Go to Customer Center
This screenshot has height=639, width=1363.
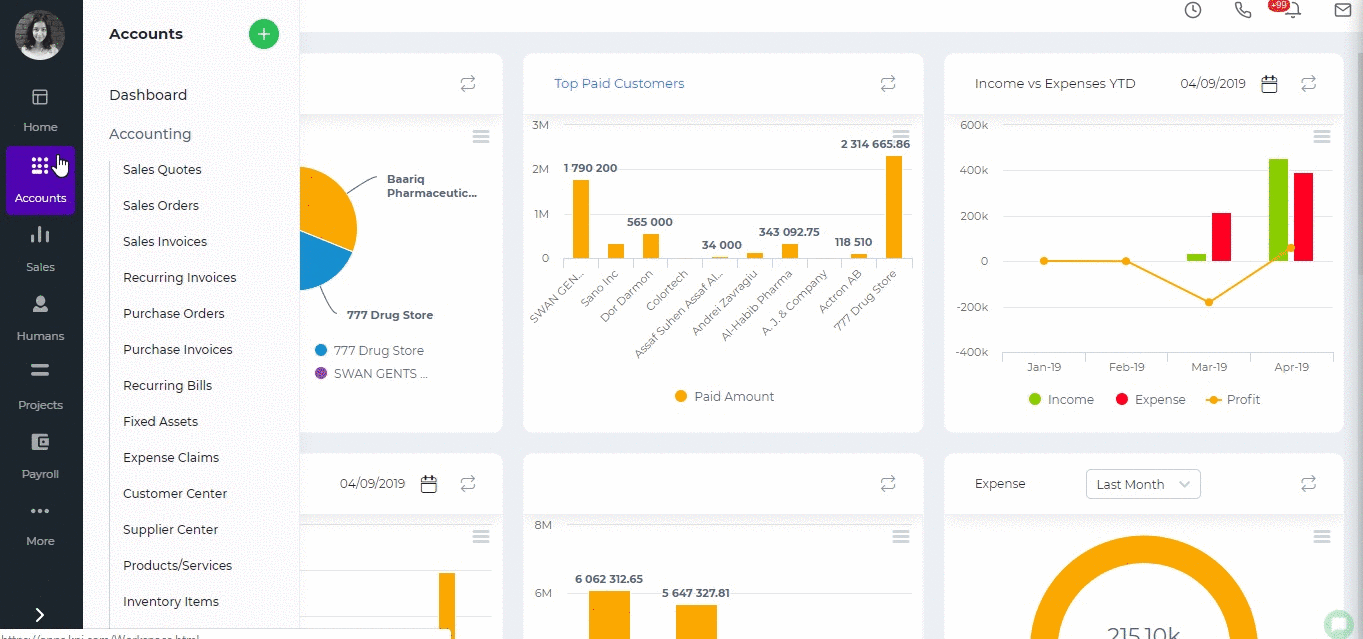tap(175, 494)
